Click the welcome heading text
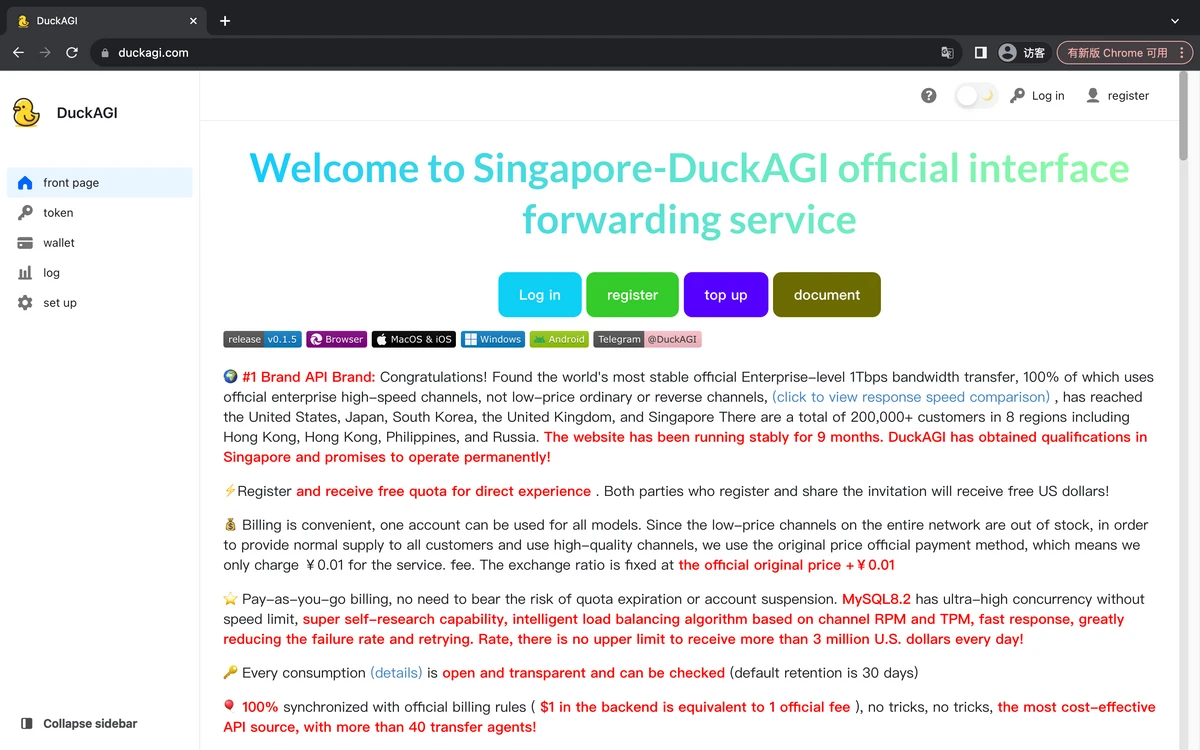The width and height of the screenshot is (1200, 750). 689,194
